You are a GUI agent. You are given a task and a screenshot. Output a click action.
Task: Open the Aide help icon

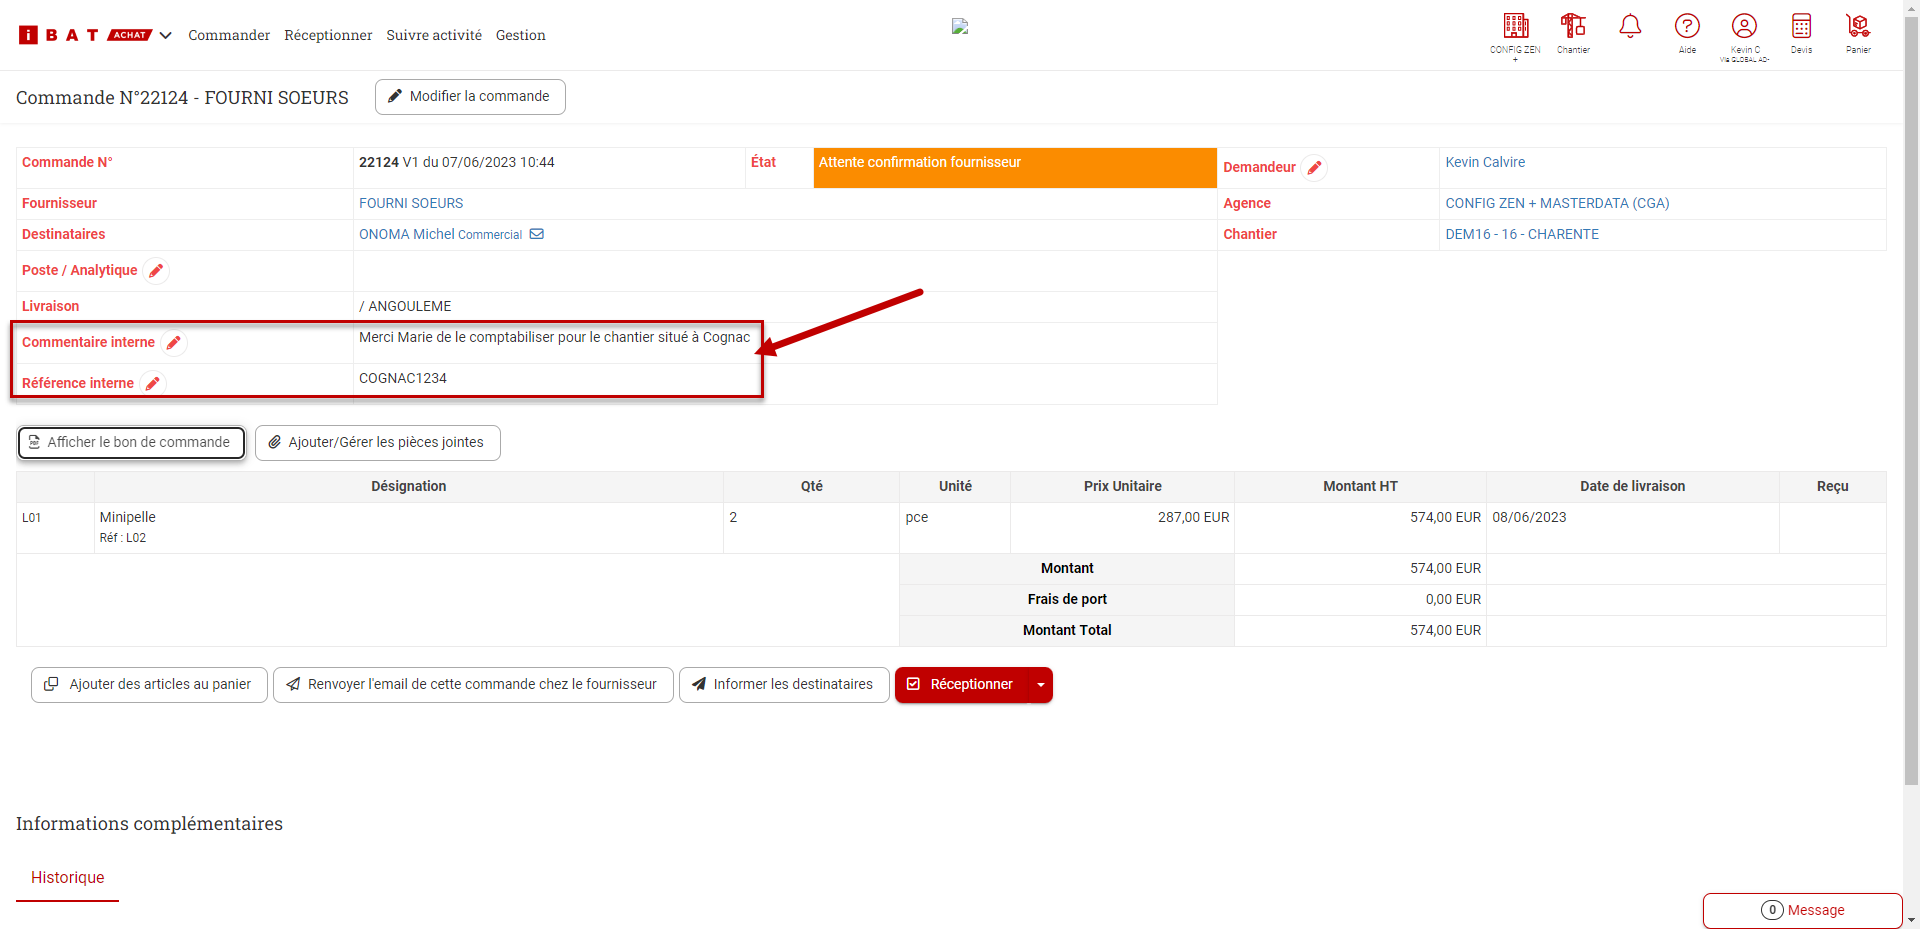coord(1687,27)
